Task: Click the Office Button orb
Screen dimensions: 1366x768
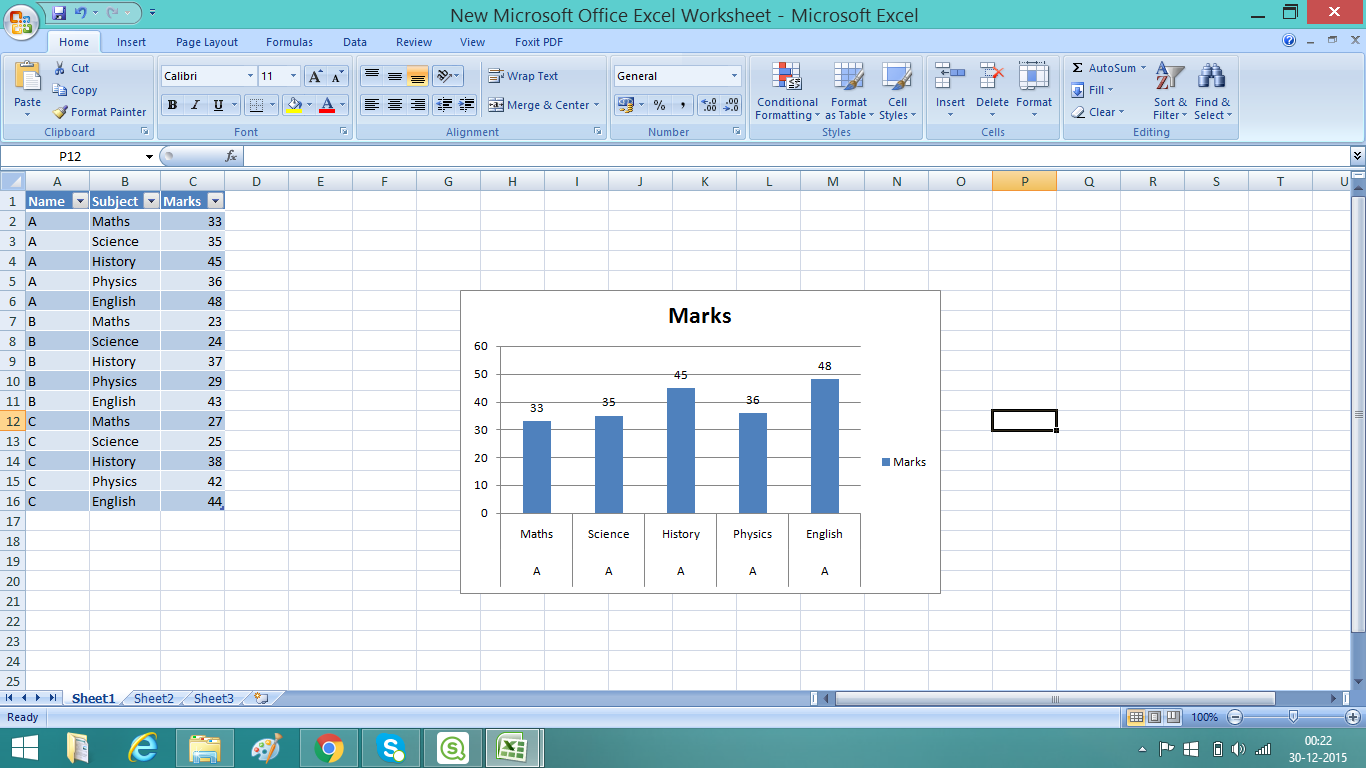Action: 23,22
